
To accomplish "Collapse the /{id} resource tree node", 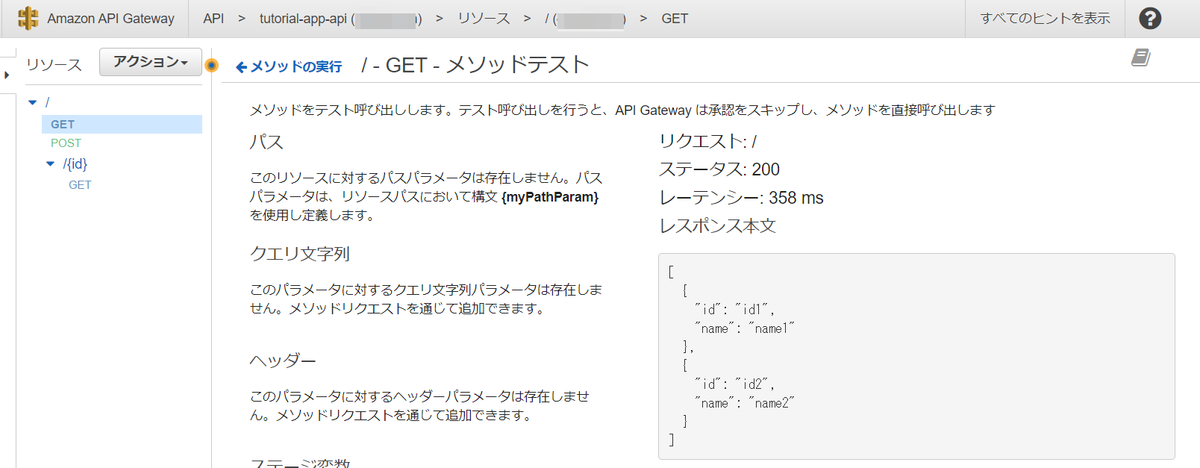I will click(x=51, y=164).
